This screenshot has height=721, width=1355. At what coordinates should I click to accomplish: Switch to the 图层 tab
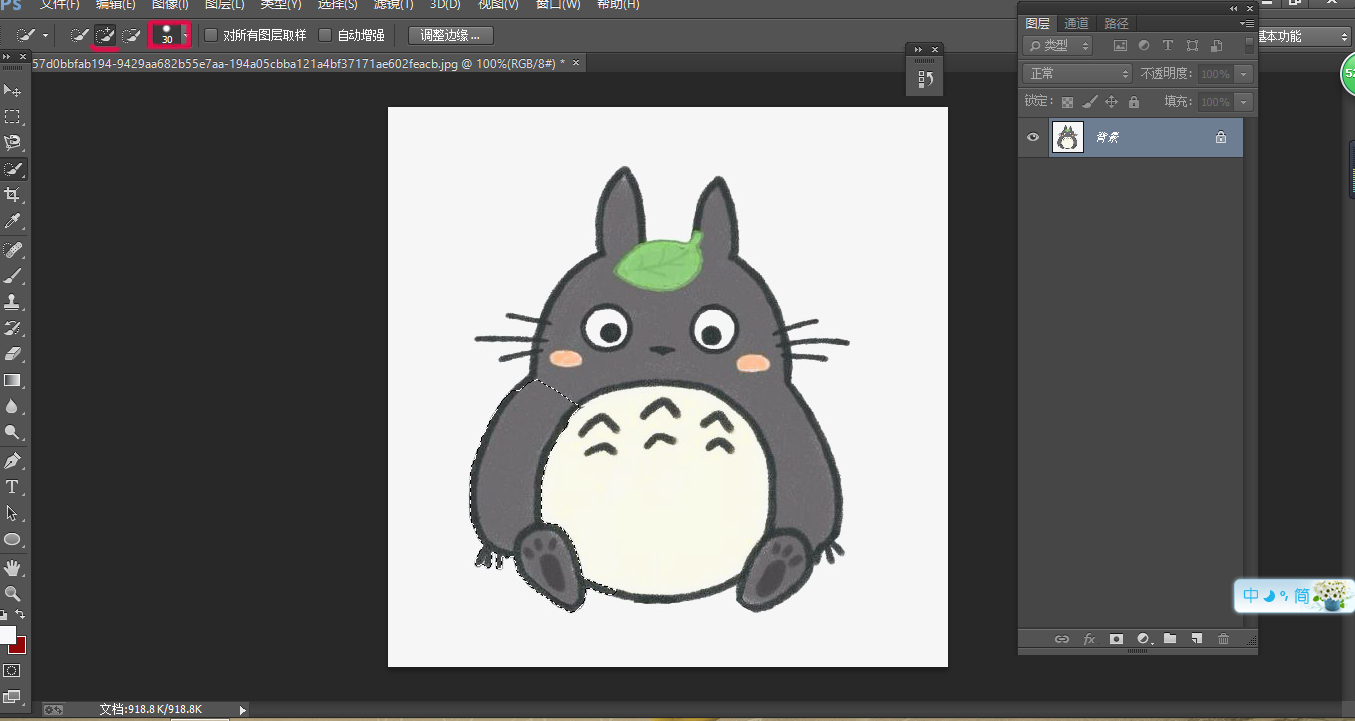1038,24
